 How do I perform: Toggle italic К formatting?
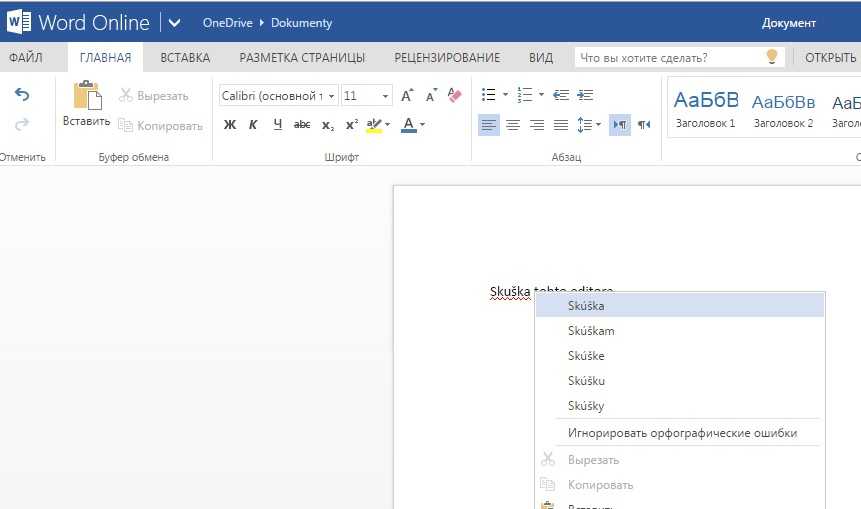click(253, 125)
